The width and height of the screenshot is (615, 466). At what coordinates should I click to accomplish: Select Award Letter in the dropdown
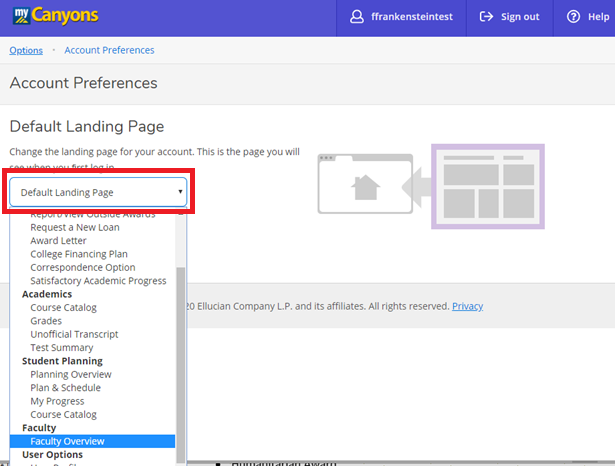point(58,241)
